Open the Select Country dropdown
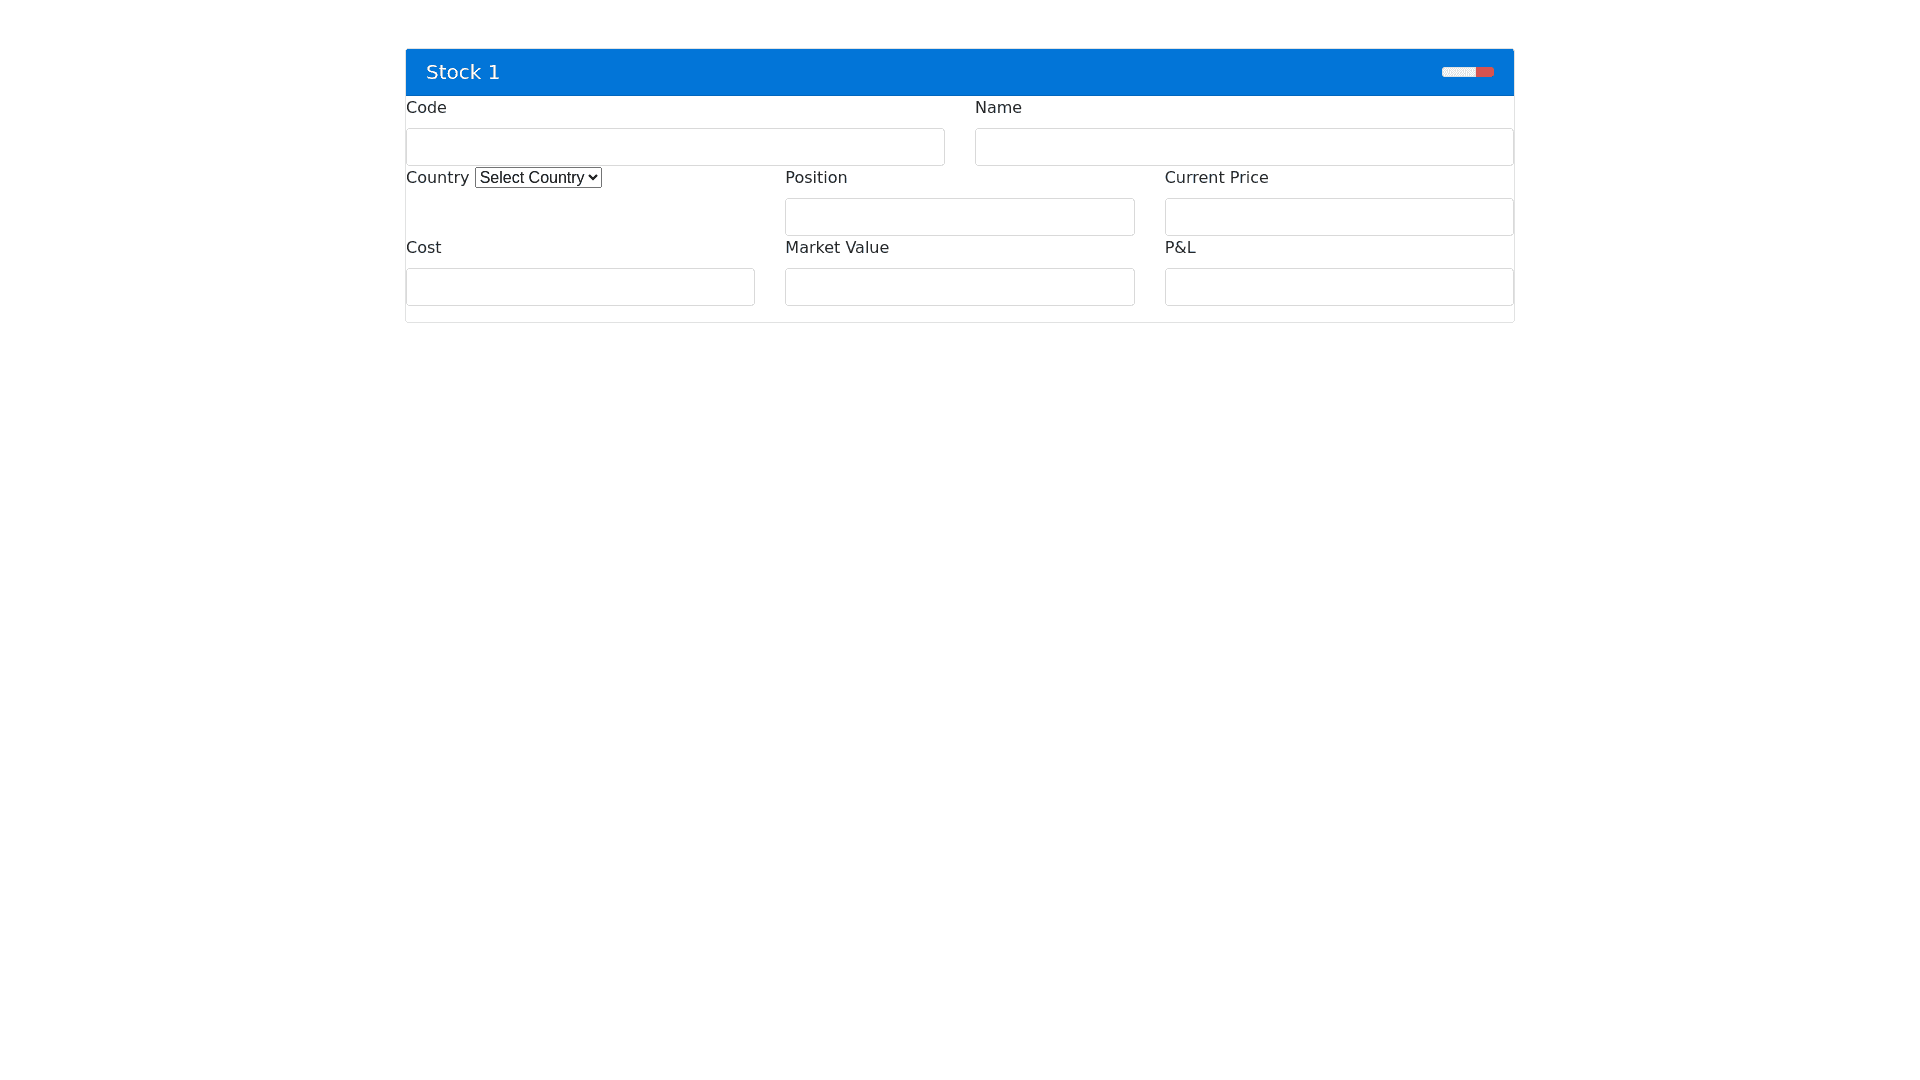The width and height of the screenshot is (1920, 1080). [532, 178]
